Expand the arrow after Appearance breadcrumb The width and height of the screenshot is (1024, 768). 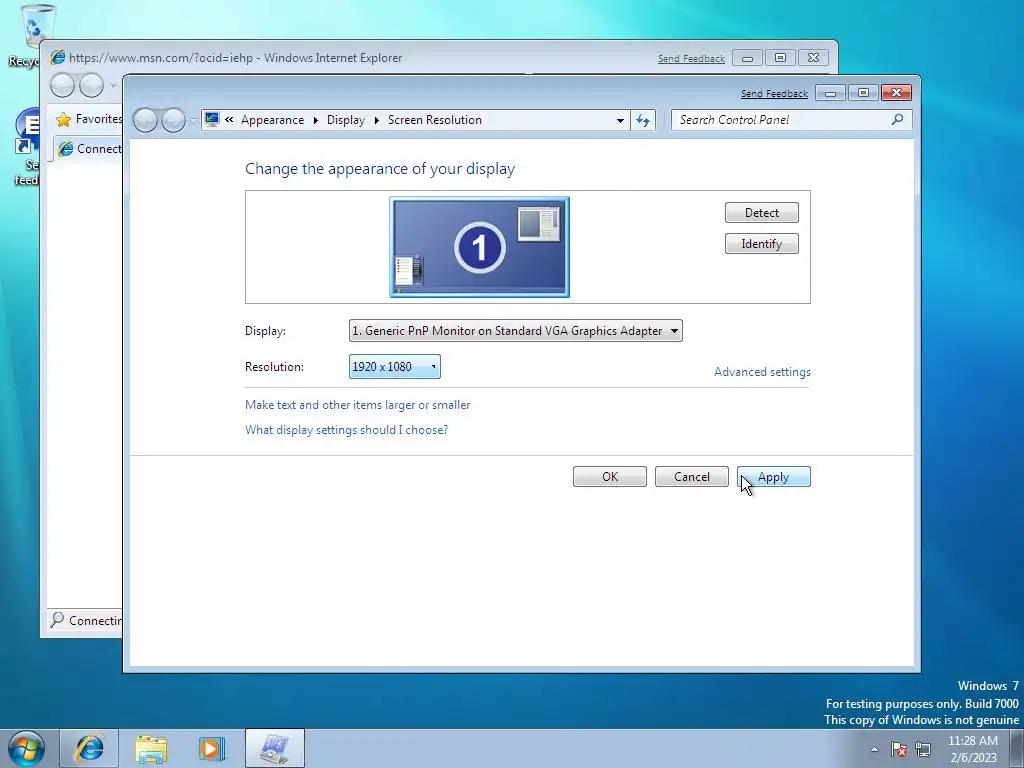315,120
